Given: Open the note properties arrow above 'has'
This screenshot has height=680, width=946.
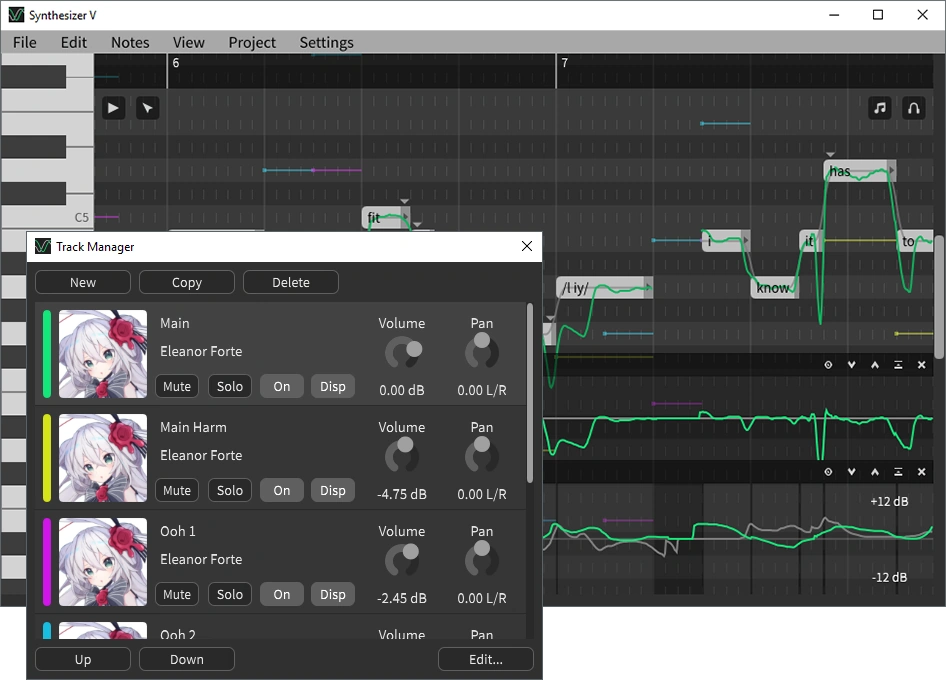Looking at the screenshot, I should click(829, 154).
